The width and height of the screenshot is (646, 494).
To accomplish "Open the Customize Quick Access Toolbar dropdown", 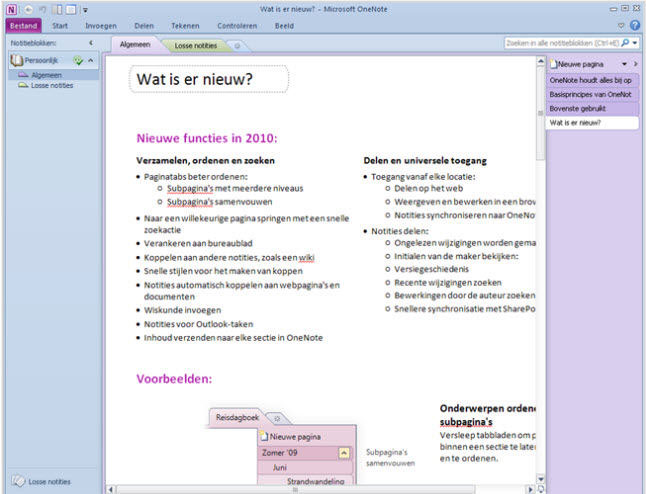I will click(x=85, y=10).
